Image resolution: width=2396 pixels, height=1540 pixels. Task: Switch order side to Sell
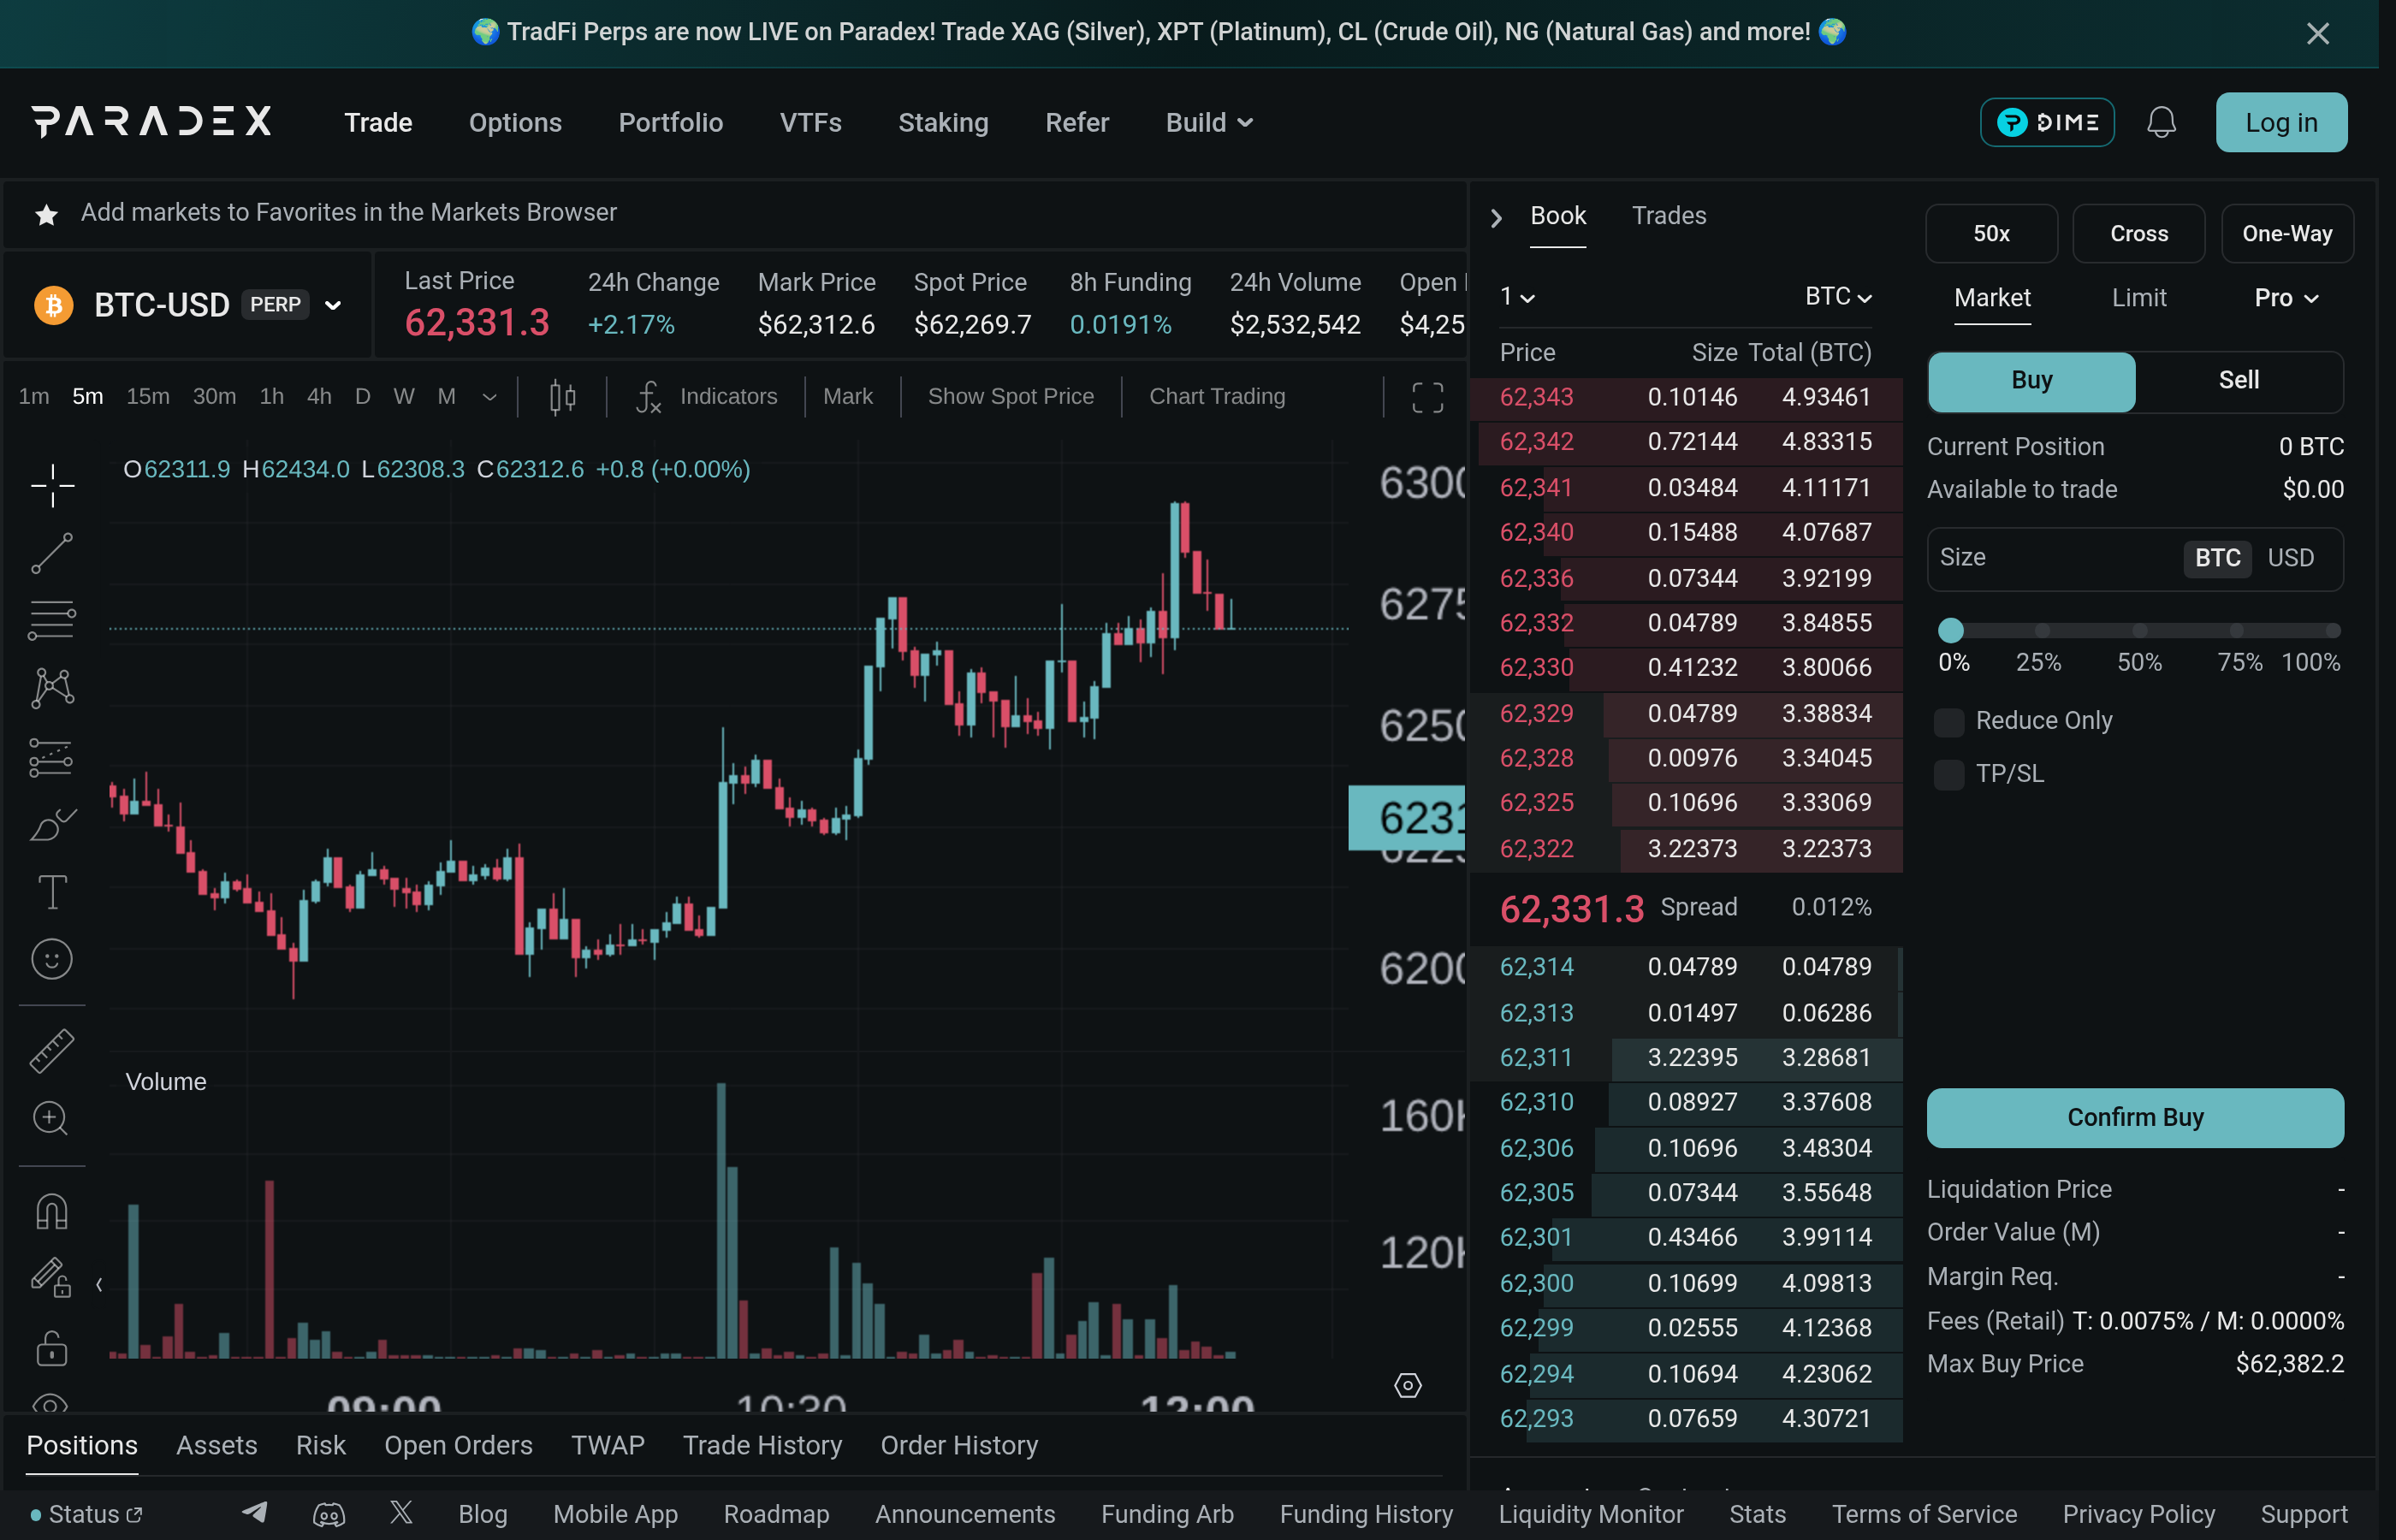point(2238,380)
